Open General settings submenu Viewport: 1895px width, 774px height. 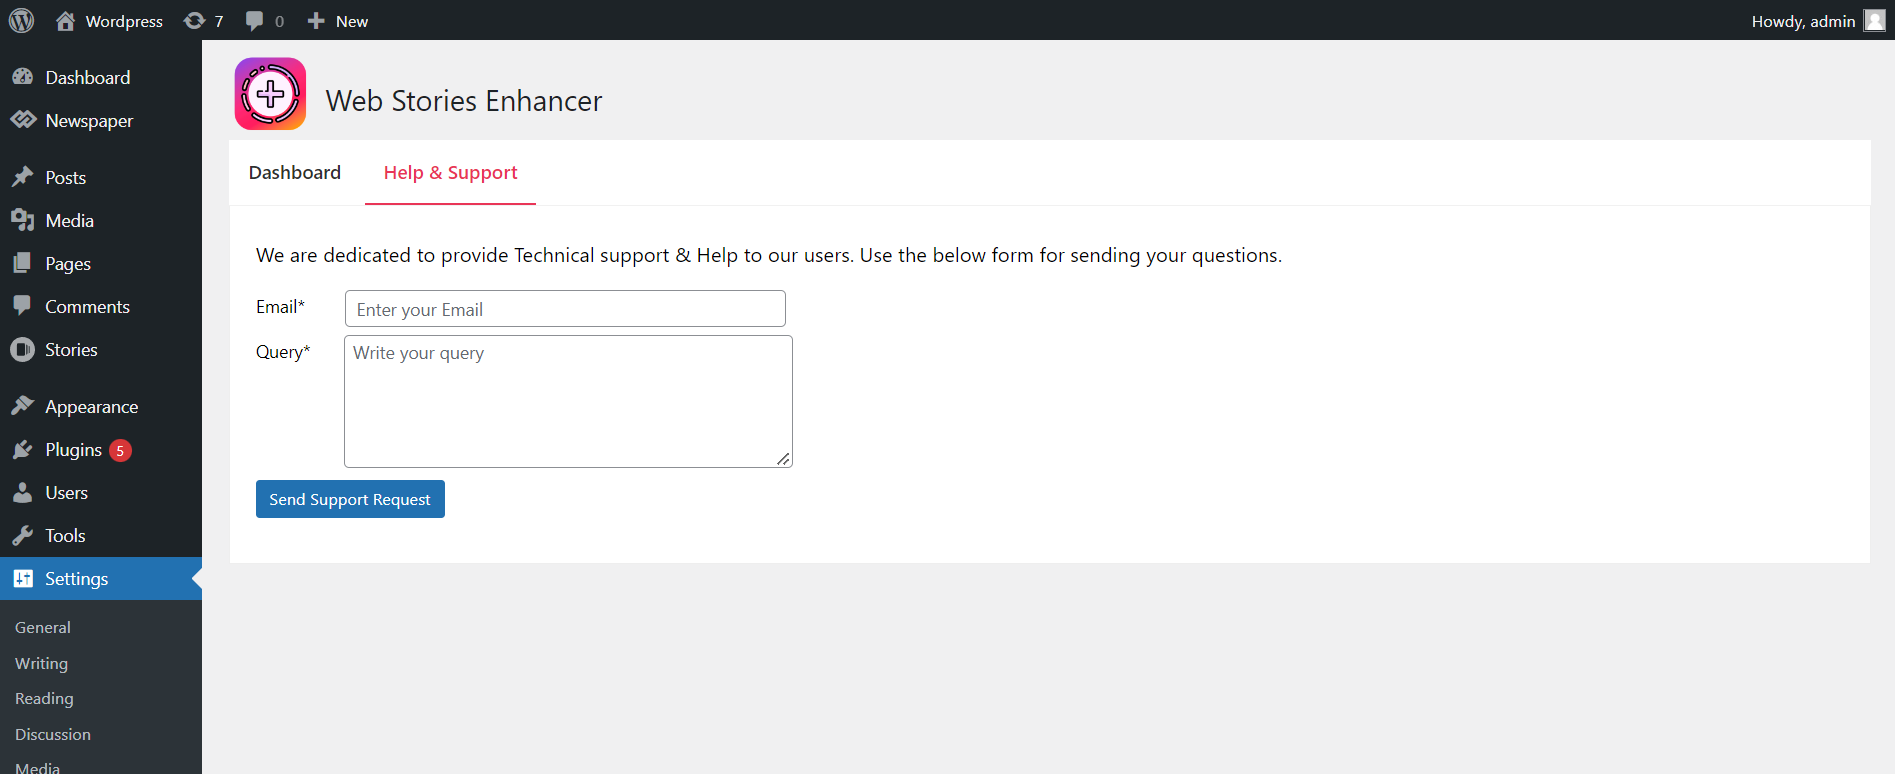(x=43, y=627)
